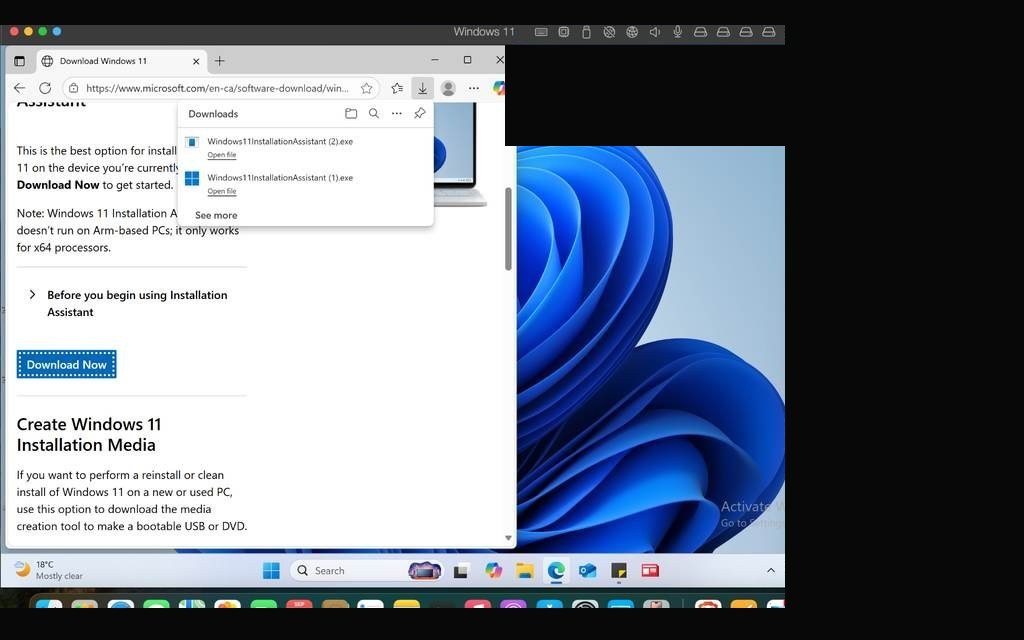Open Edge Settings and more menu
This screenshot has height=640, width=1024.
click(474, 88)
